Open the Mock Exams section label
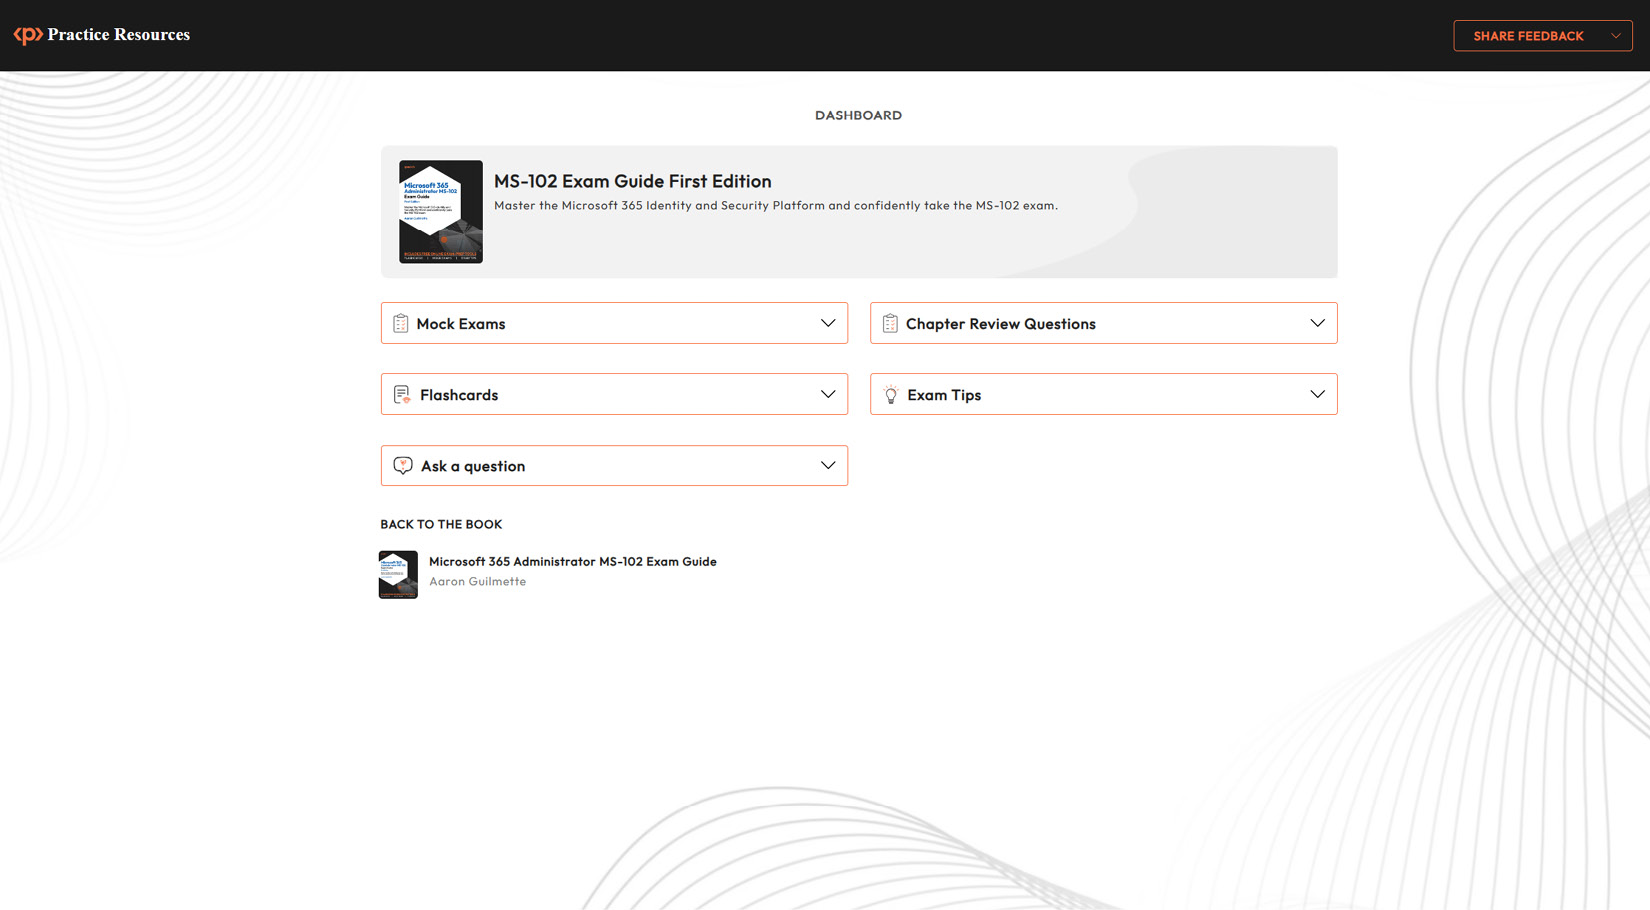 [461, 324]
